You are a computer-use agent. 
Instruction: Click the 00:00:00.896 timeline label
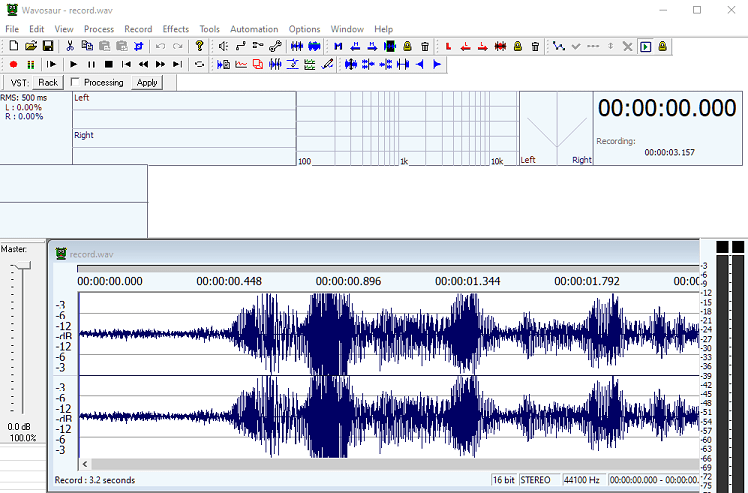click(x=348, y=281)
